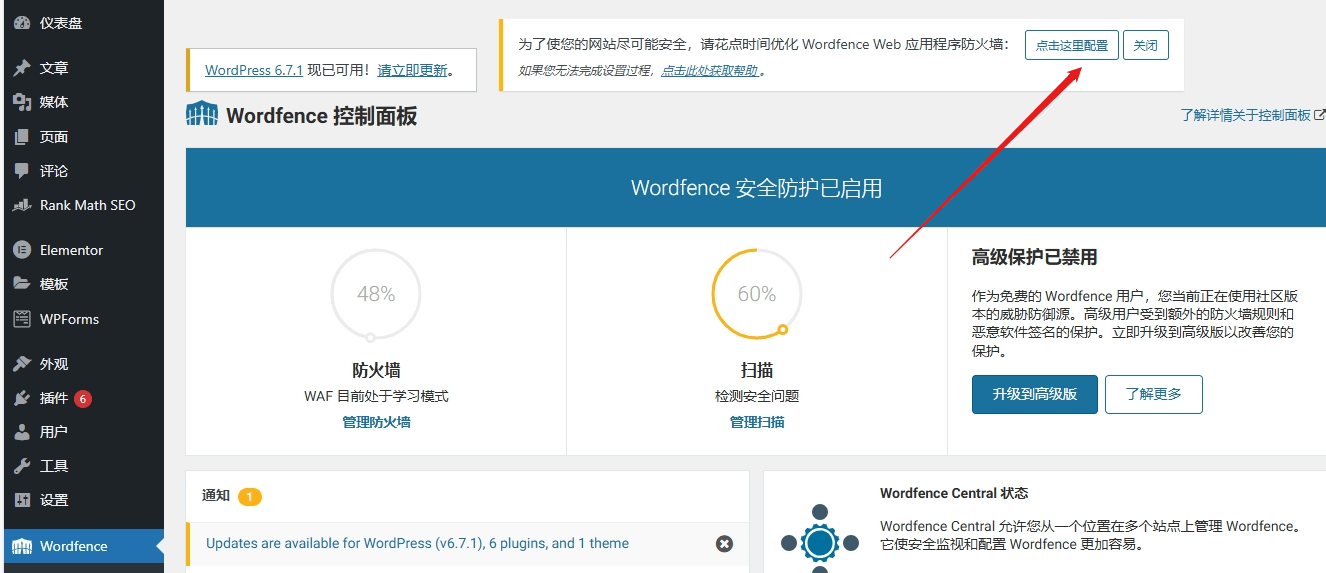Click the plug icon for 插件
This screenshot has width=1326, height=573.
(22, 398)
